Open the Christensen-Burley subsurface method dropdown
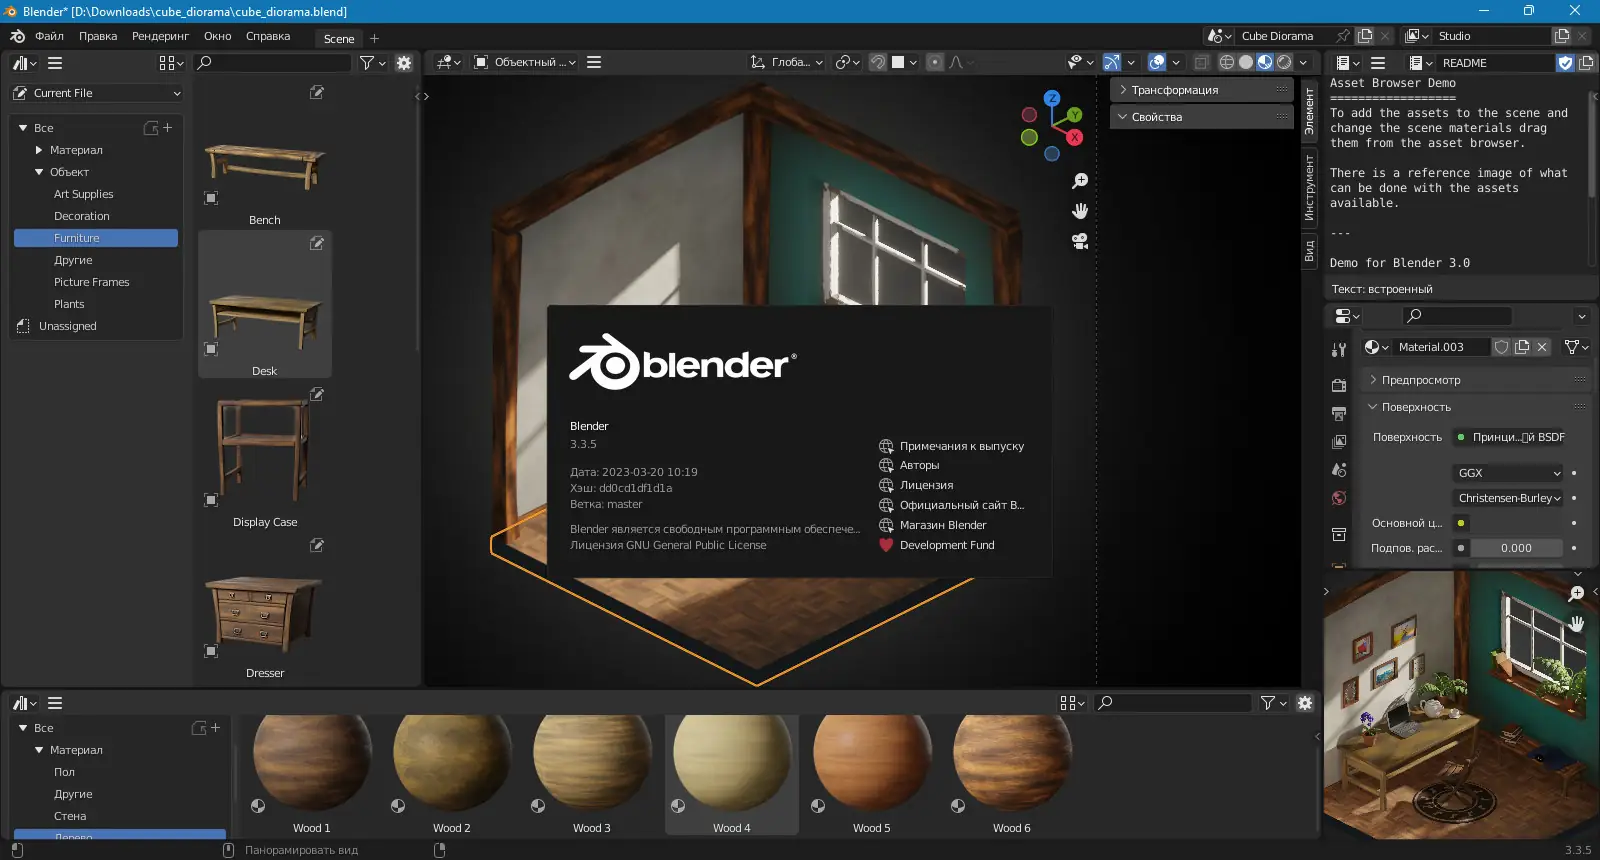 pyautogui.click(x=1508, y=498)
